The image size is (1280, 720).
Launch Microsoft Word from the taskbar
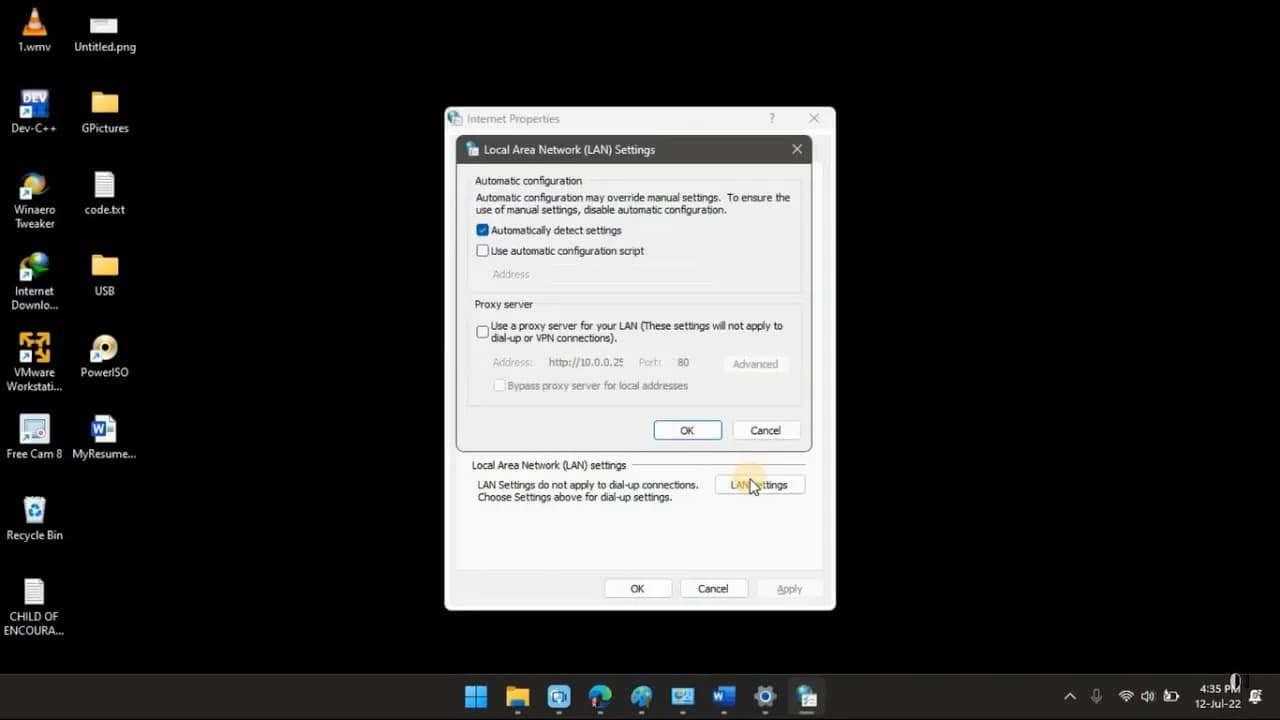(x=723, y=696)
